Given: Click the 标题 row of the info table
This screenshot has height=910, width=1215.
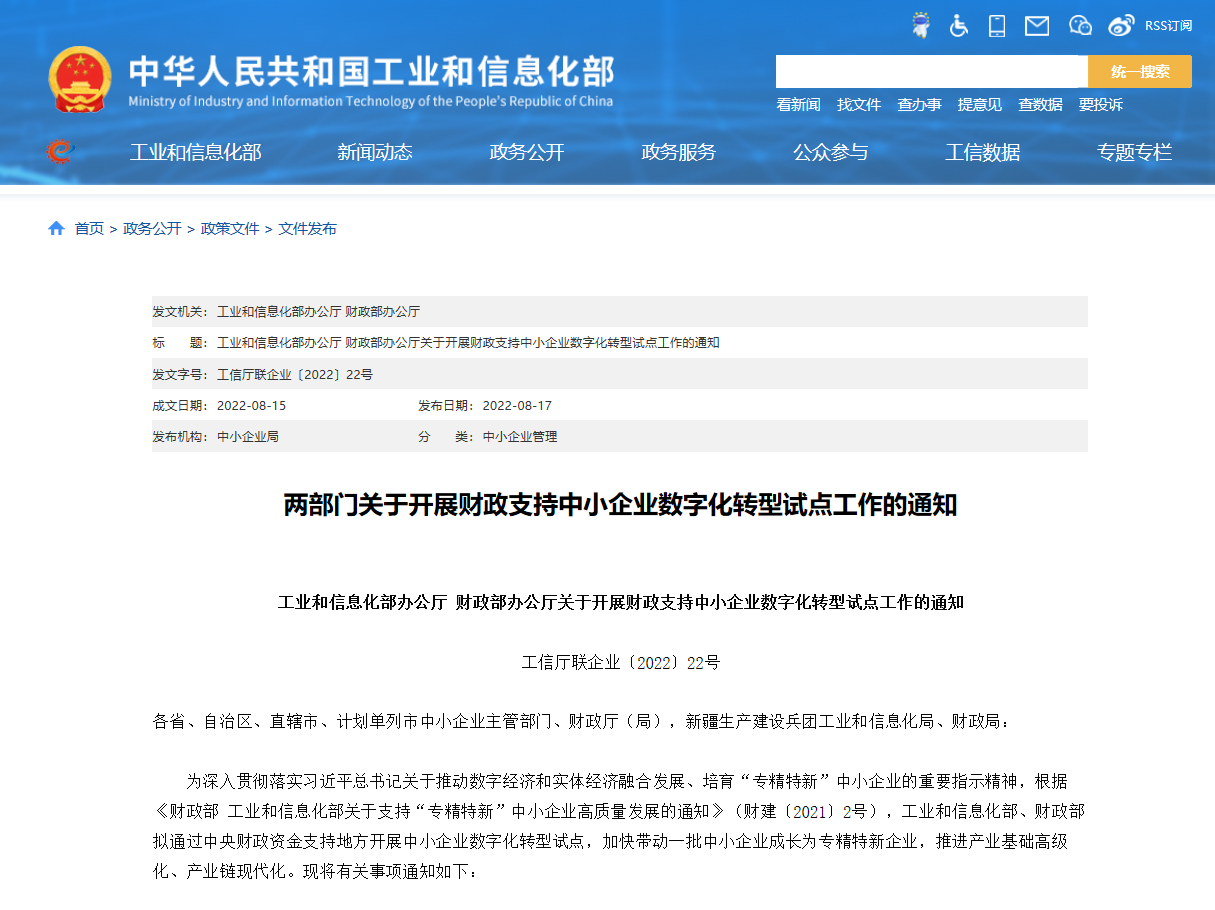Looking at the screenshot, I should pos(620,342).
